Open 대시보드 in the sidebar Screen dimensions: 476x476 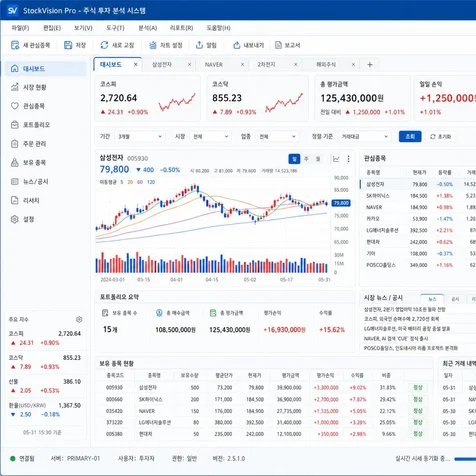pos(44,69)
